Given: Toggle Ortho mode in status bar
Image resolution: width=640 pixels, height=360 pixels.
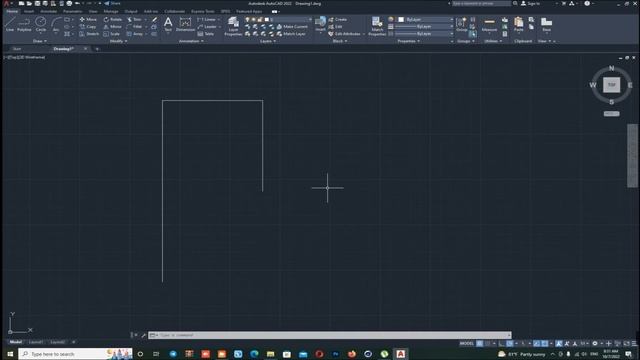Looking at the screenshot, I should pos(502,344).
